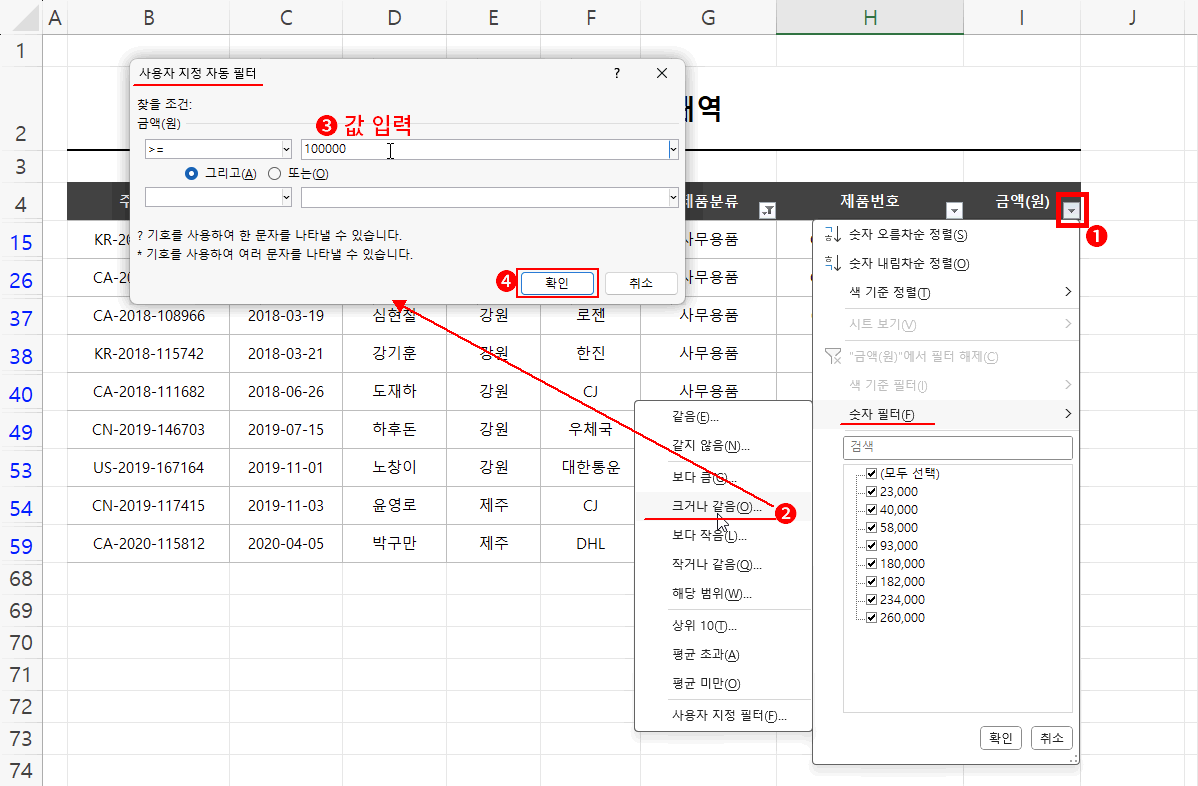Viewport: 1198px width, 786px height.
Task: Click cell 강기훈
Action: (394, 354)
